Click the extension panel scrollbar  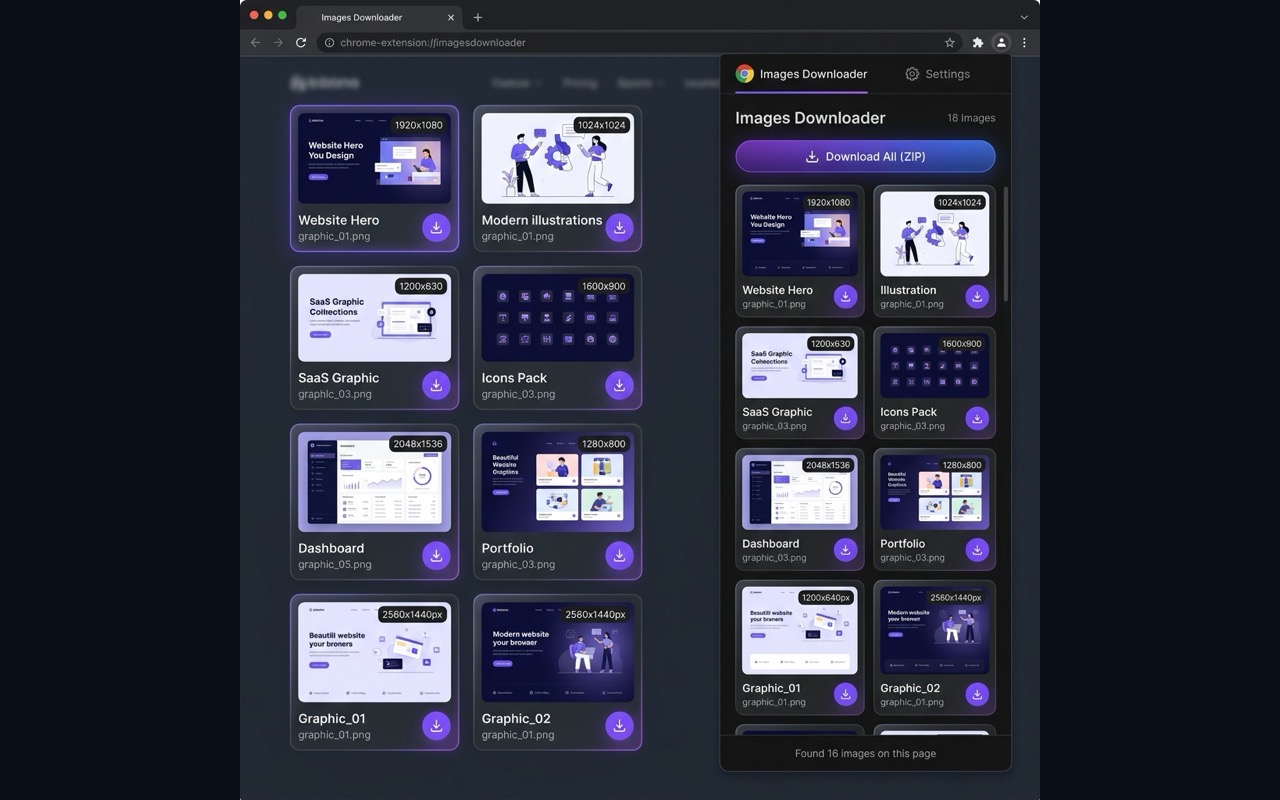click(1006, 243)
